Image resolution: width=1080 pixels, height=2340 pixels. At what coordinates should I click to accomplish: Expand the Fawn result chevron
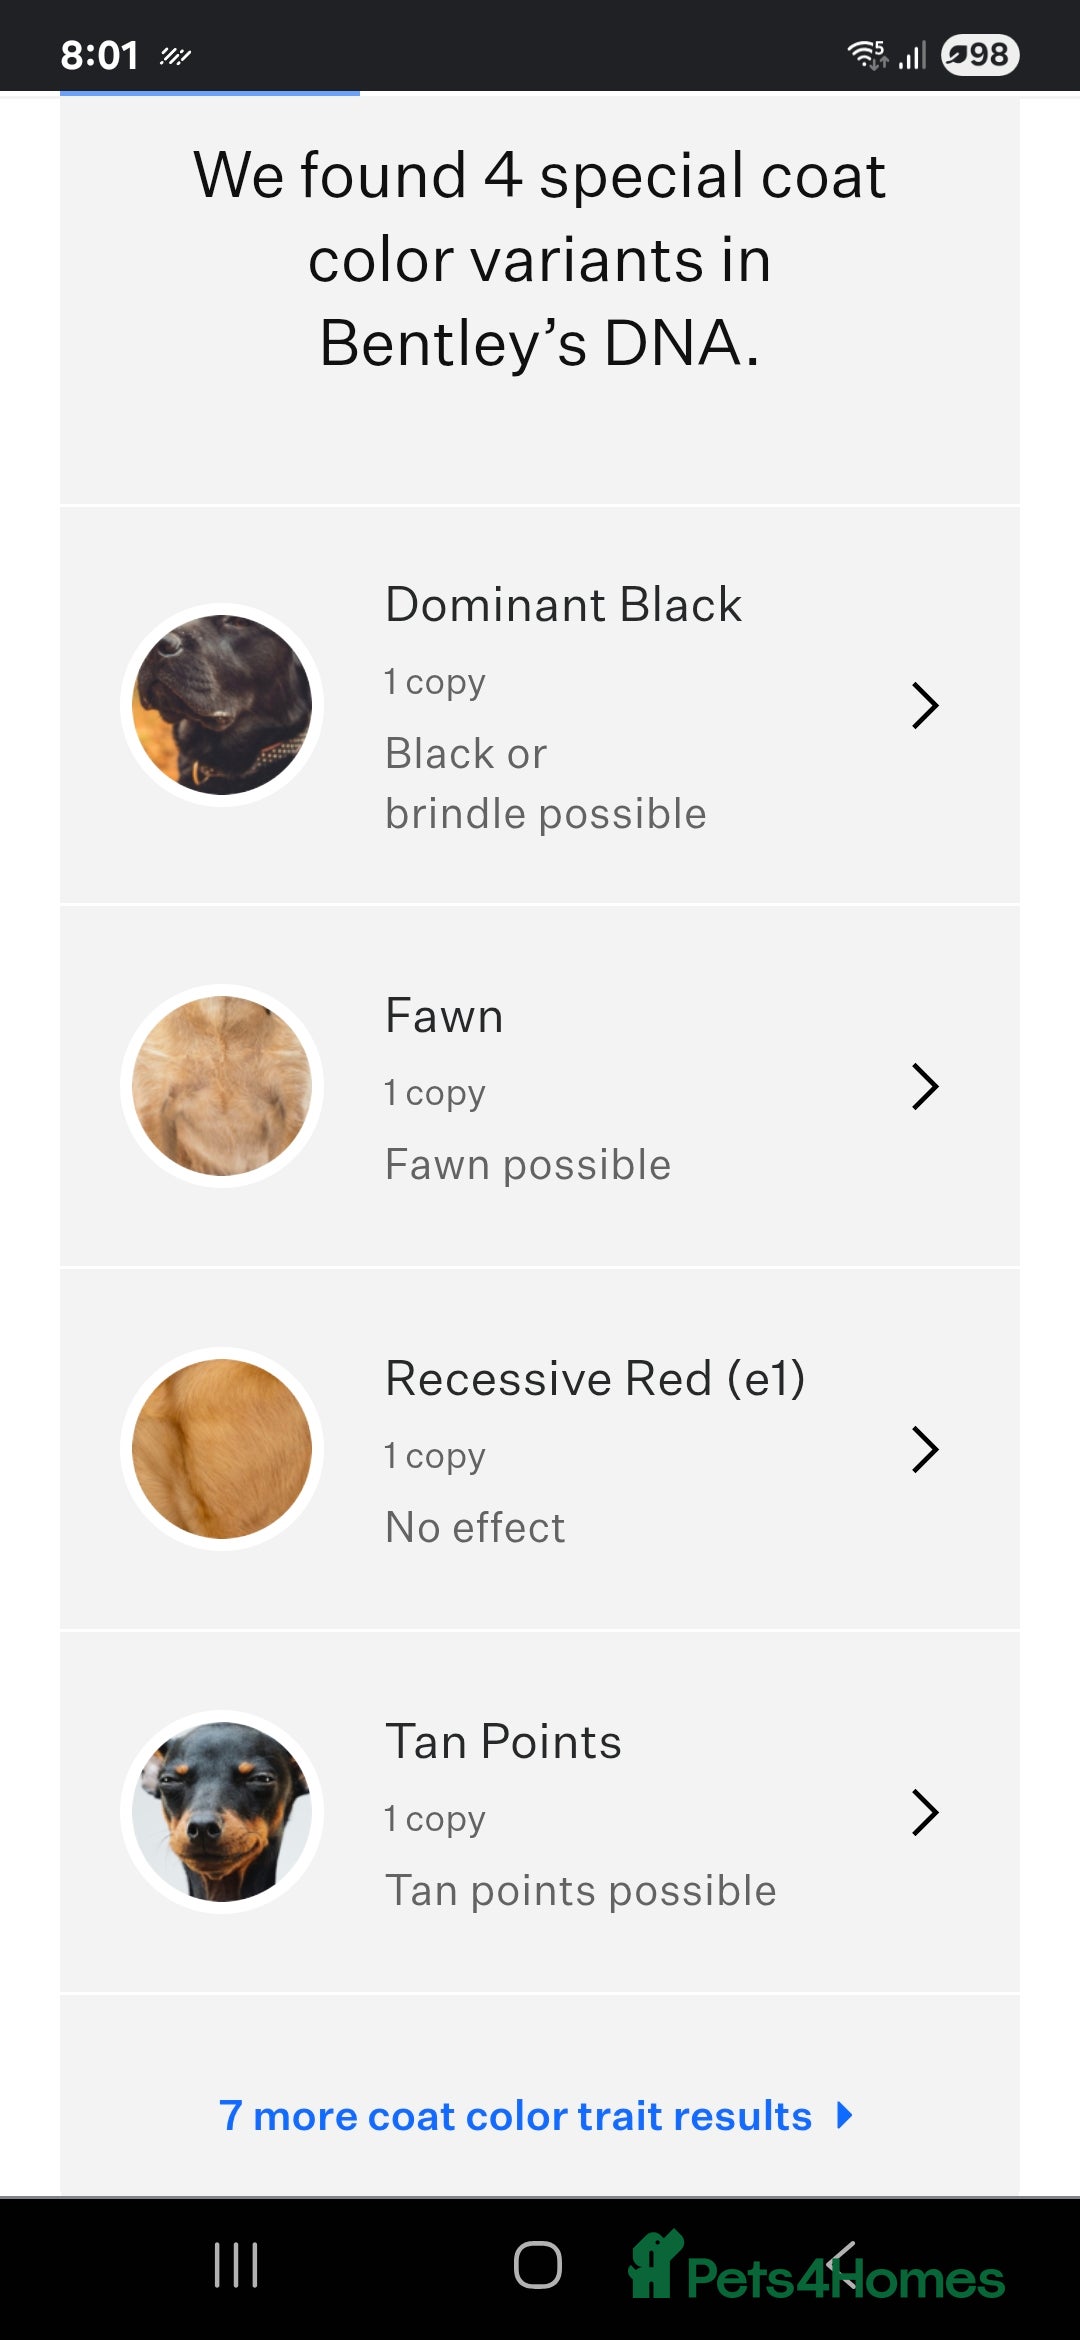925,1086
